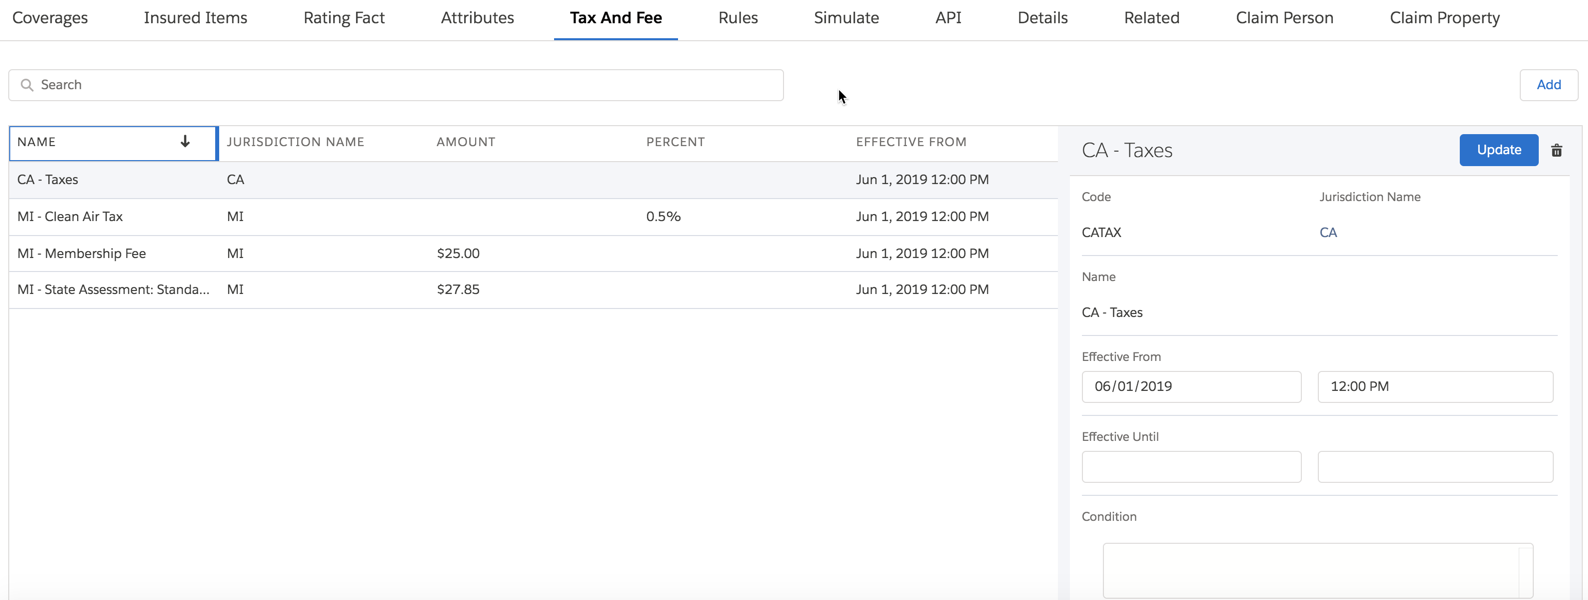Image resolution: width=1588 pixels, height=600 pixels.
Task: Click the 0.5% percent cell
Action: point(663,217)
